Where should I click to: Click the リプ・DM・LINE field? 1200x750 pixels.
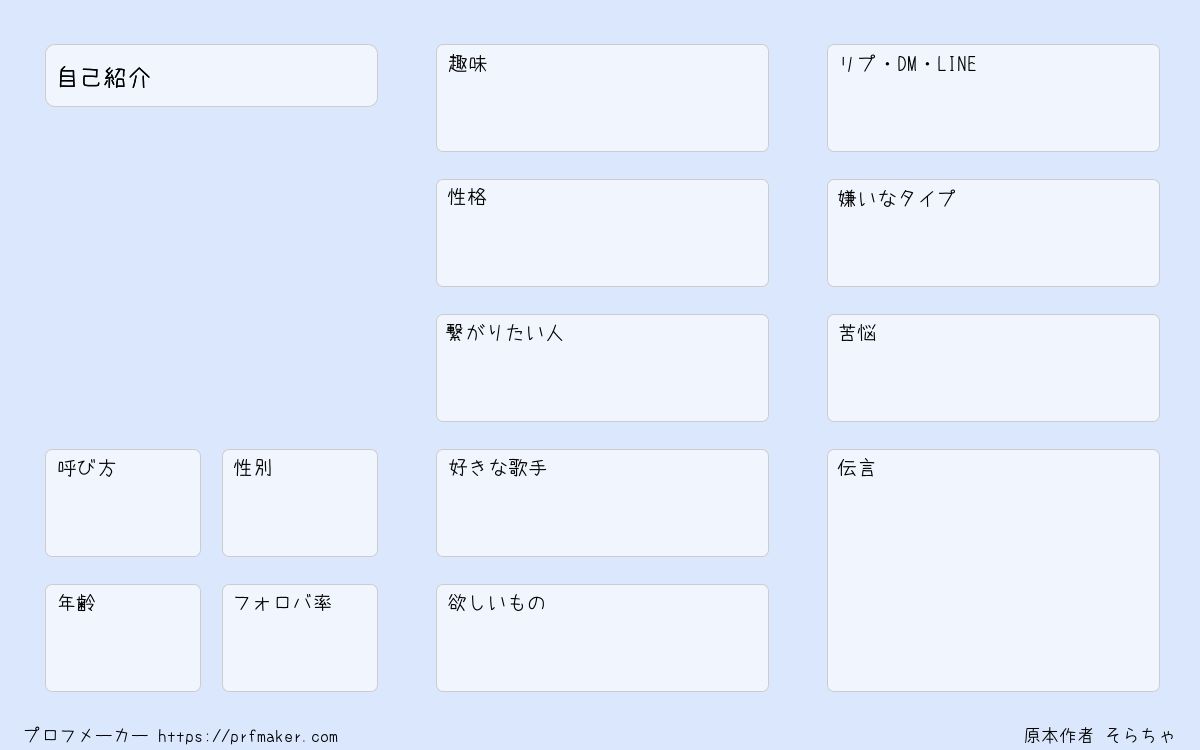[x=993, y=98]
